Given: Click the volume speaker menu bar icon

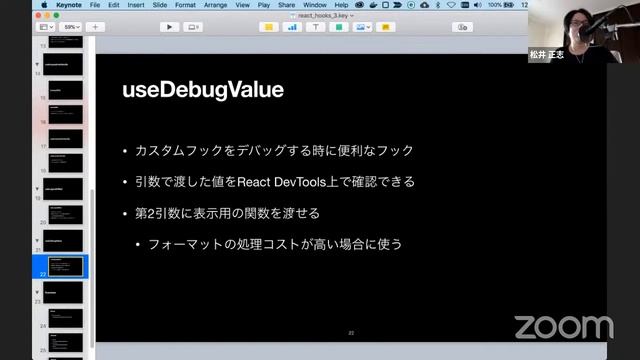Looking at the screenshot, I should click(x=478, y=5).
